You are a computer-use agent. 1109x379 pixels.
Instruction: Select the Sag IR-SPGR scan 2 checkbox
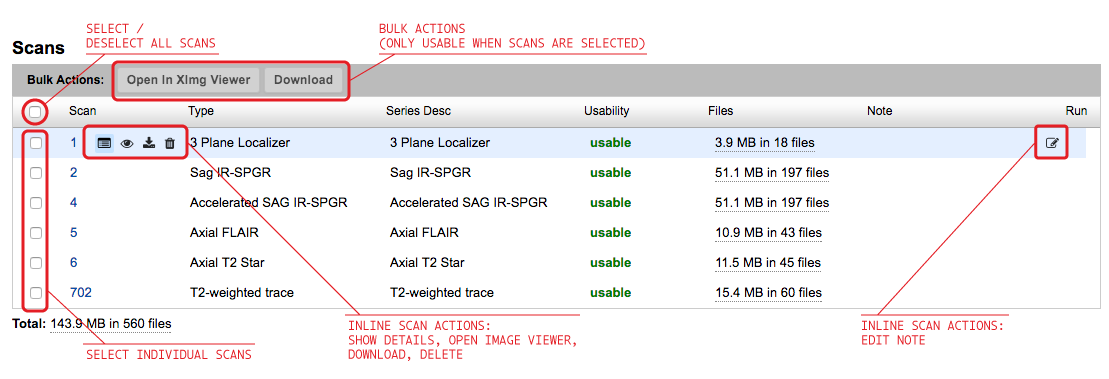35,173
